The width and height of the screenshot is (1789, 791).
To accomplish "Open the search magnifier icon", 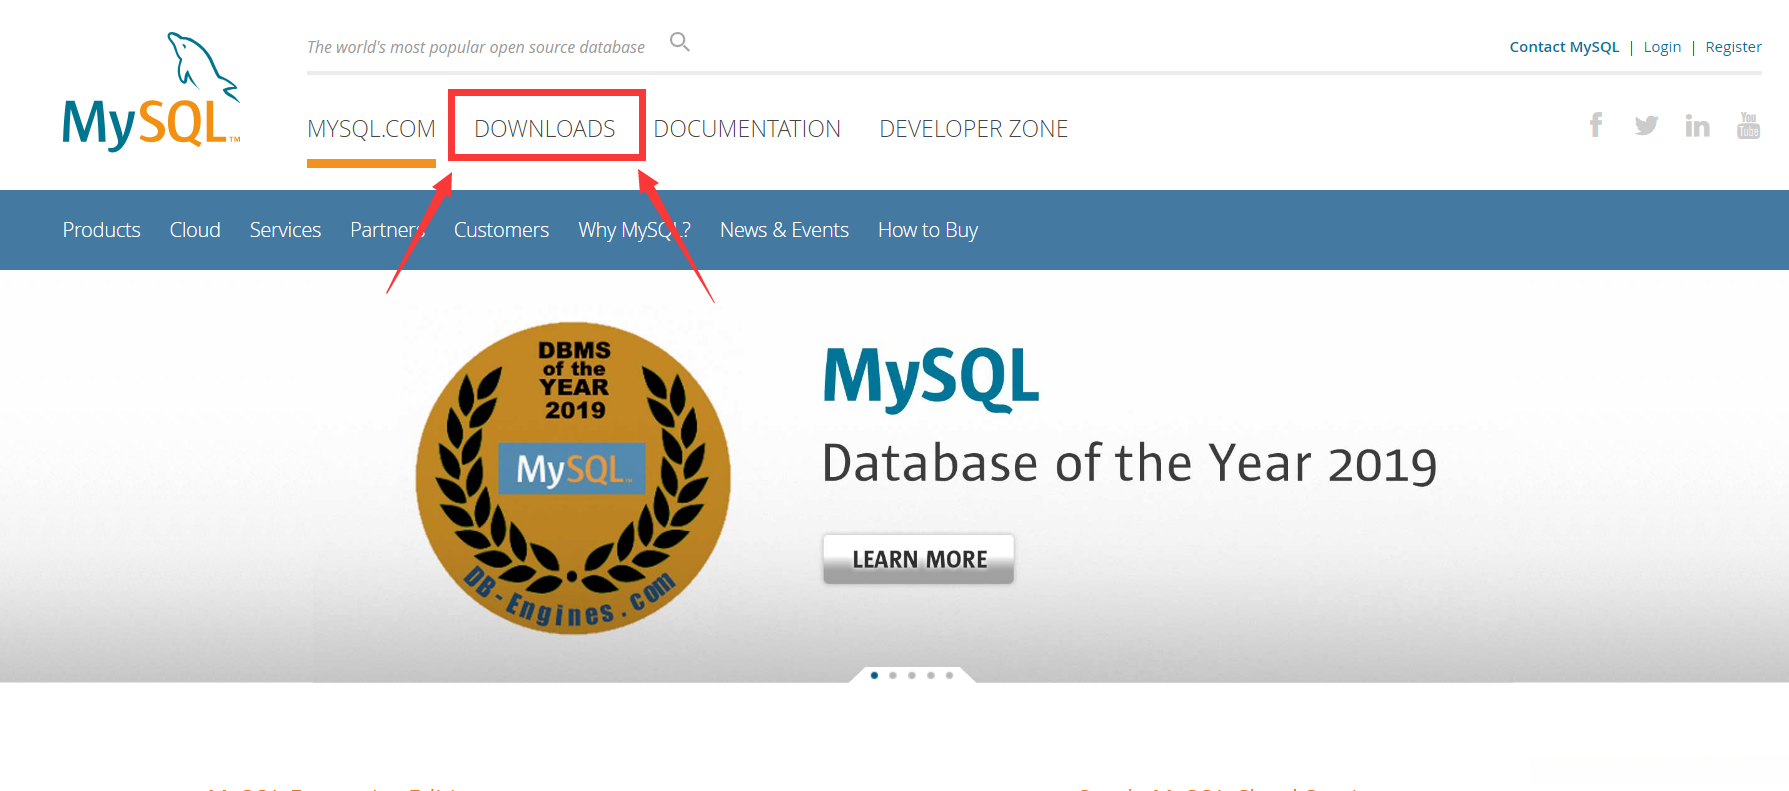I will [680, 42].
